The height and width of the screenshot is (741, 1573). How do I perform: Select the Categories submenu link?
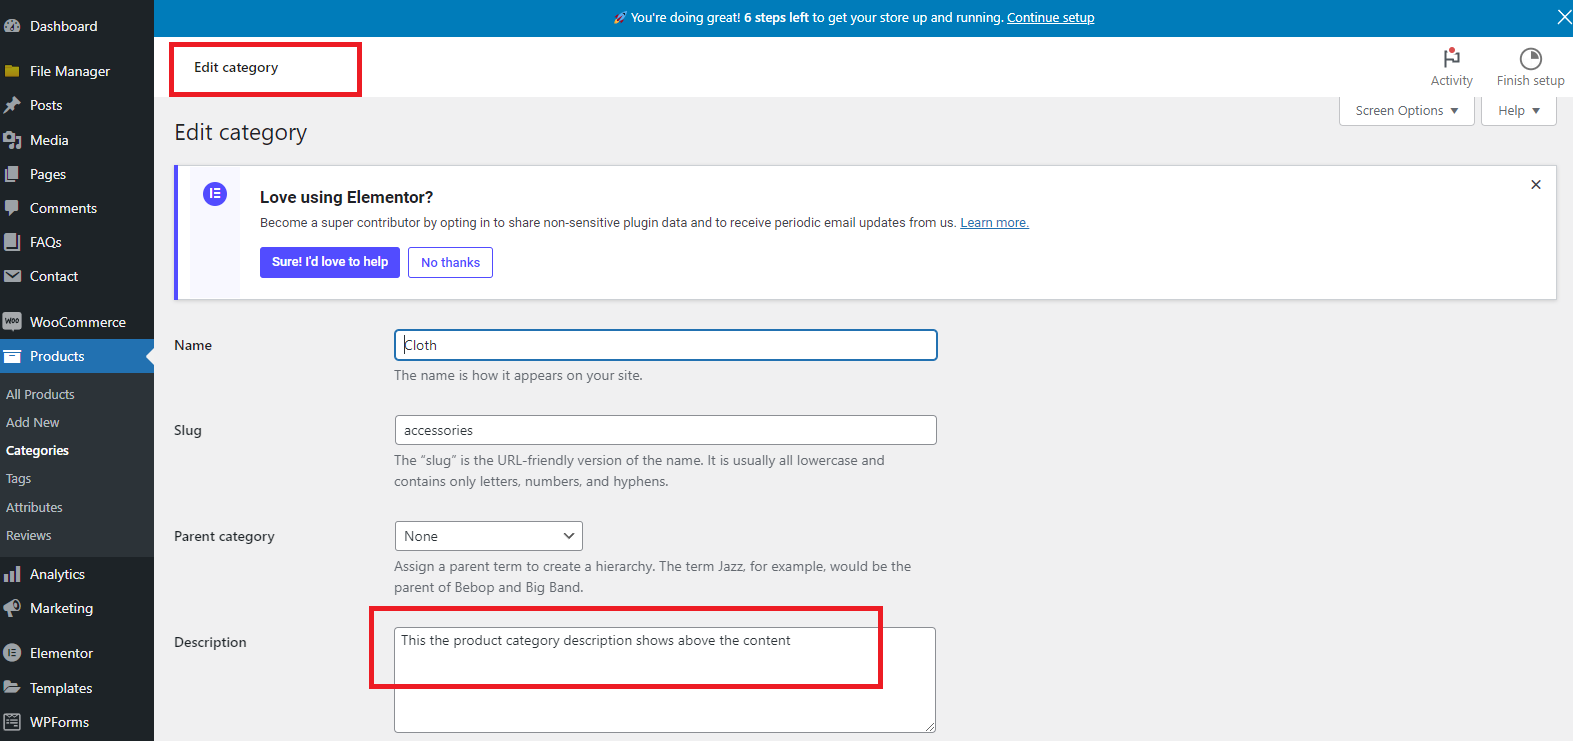pyautogui.click(x=37, y=450)
